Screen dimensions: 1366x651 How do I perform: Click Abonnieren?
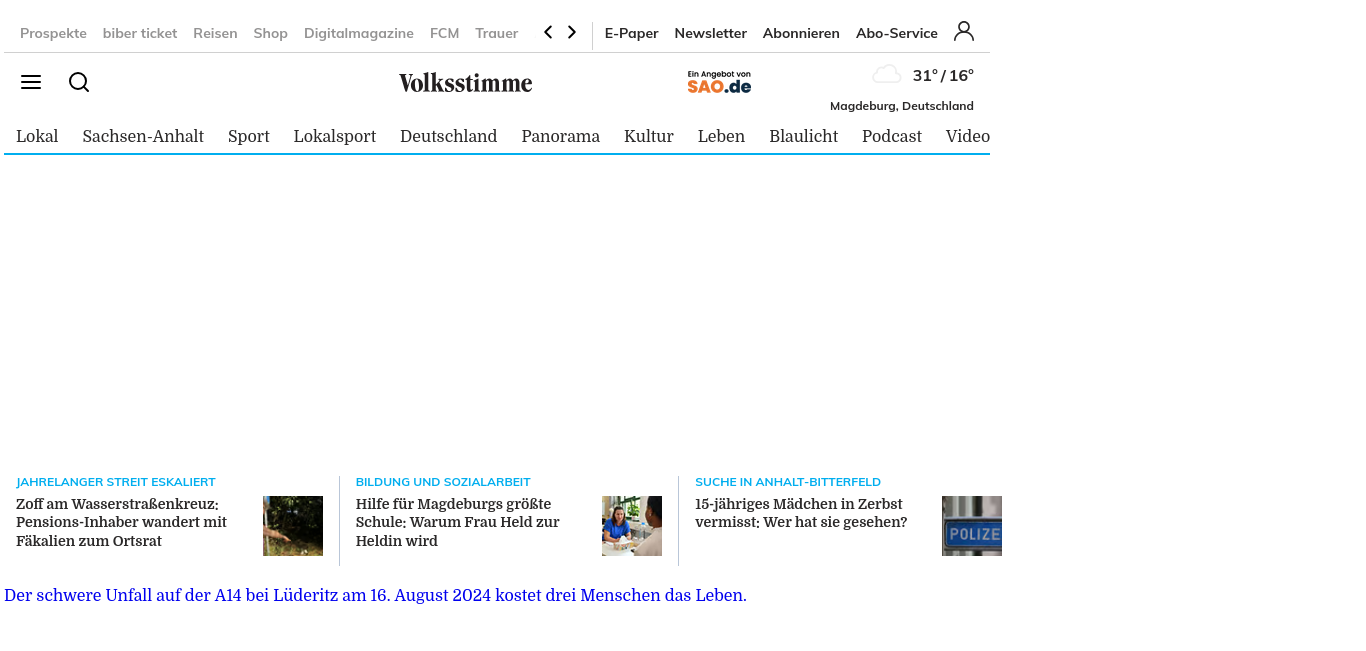click(801, 33)
